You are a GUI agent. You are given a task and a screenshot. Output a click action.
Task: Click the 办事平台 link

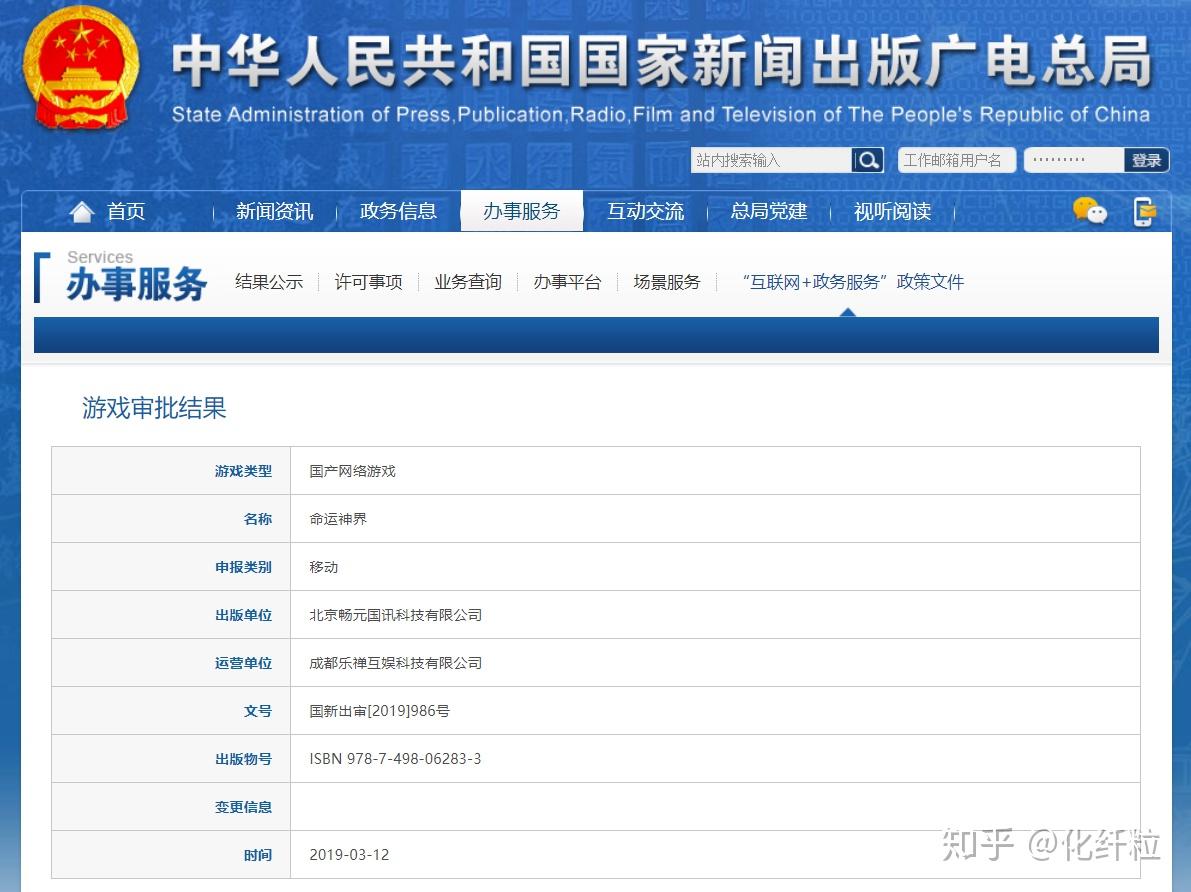[567, 282]
